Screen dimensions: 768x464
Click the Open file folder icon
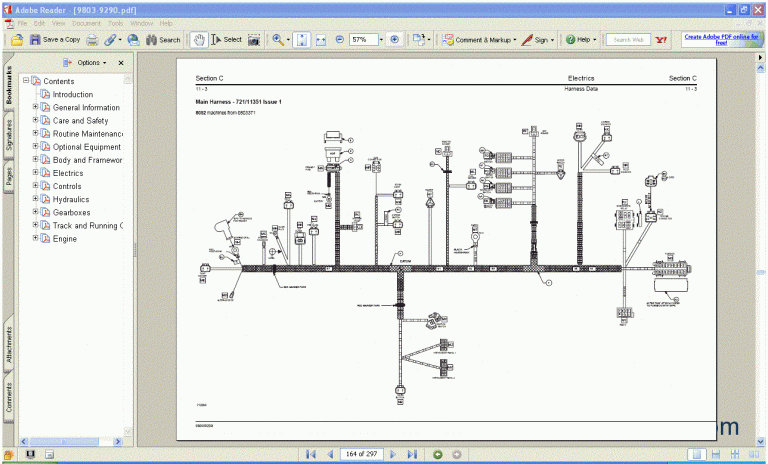point(17,40)
